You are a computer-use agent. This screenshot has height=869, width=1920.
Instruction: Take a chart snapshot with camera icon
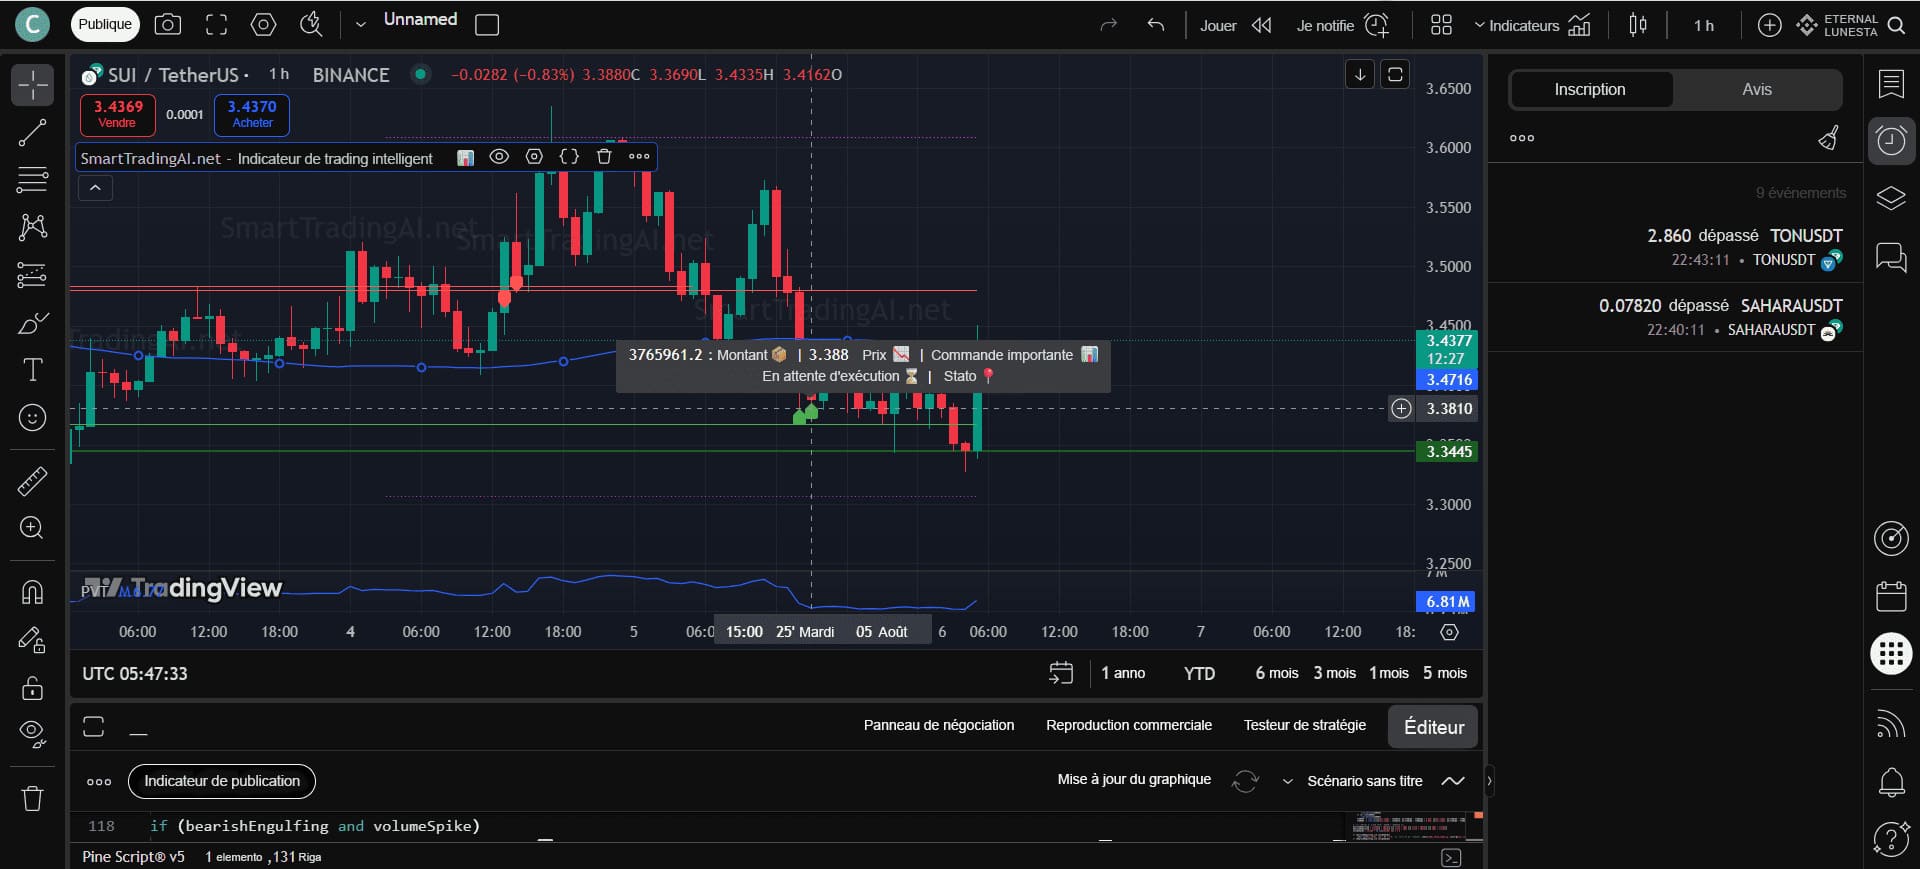(x=168, y=25)
